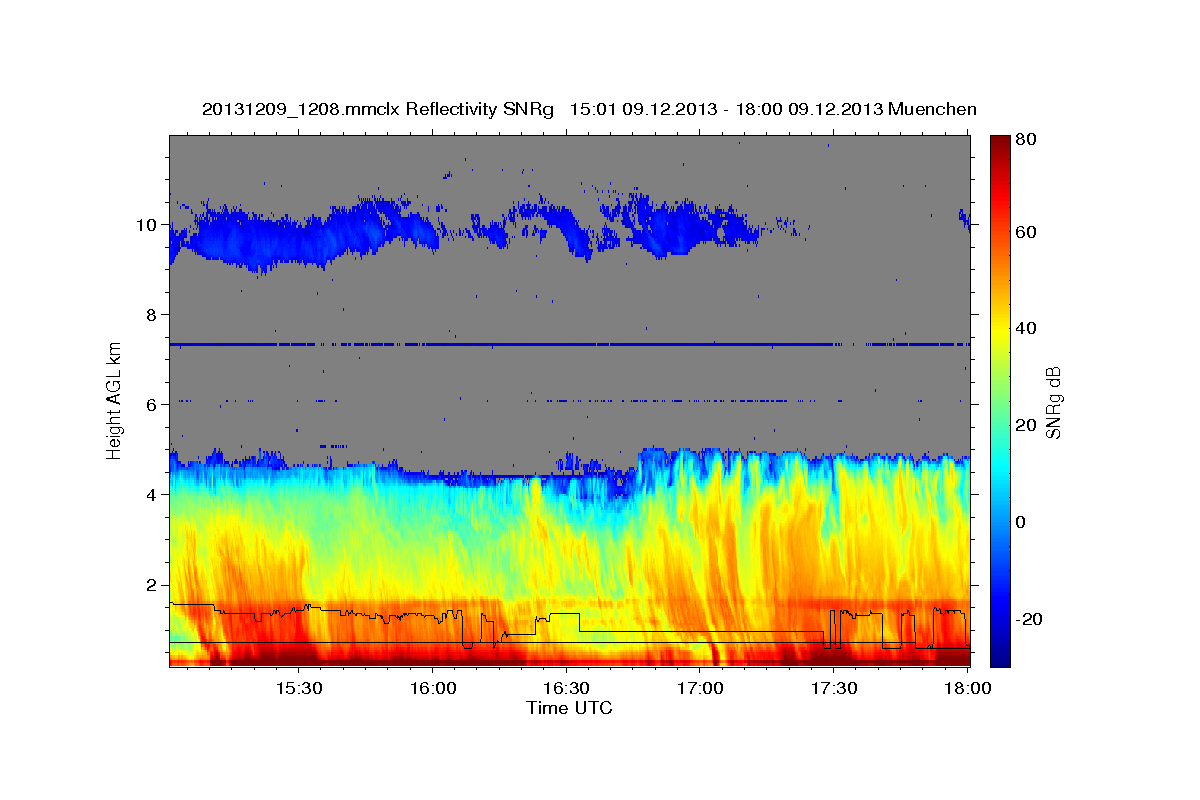Screen dimensions: 1200x800
Task: Click the Time UTC axis title
Action: (569, 708)
